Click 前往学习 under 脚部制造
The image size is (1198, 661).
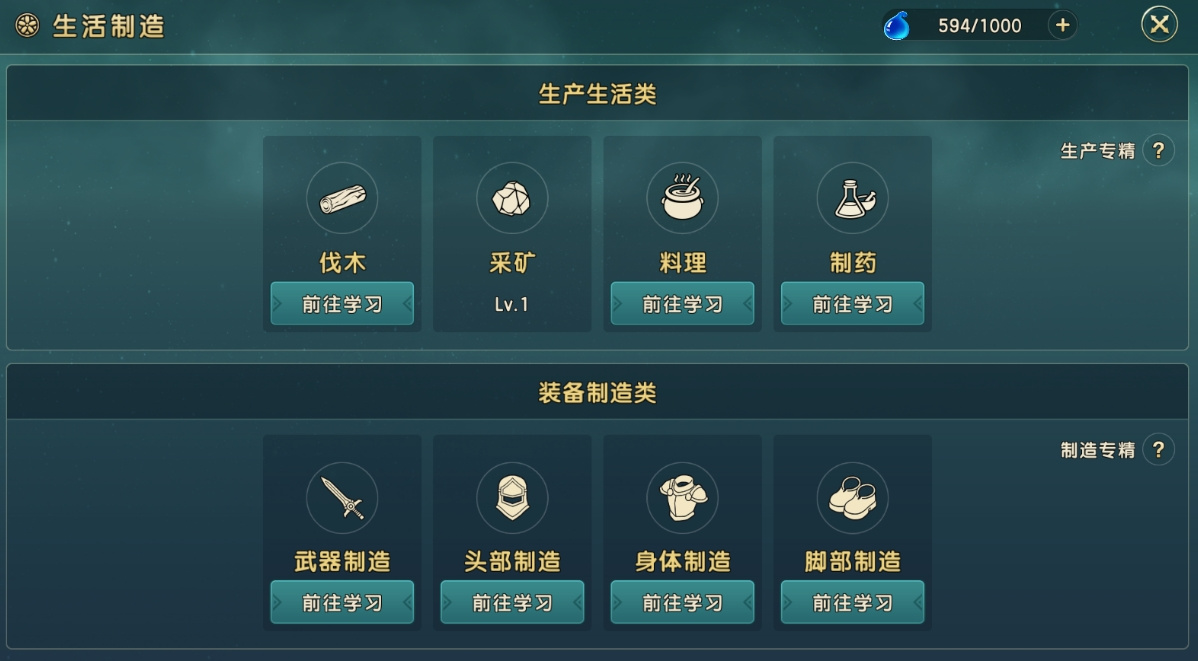[x=853, y=602]
